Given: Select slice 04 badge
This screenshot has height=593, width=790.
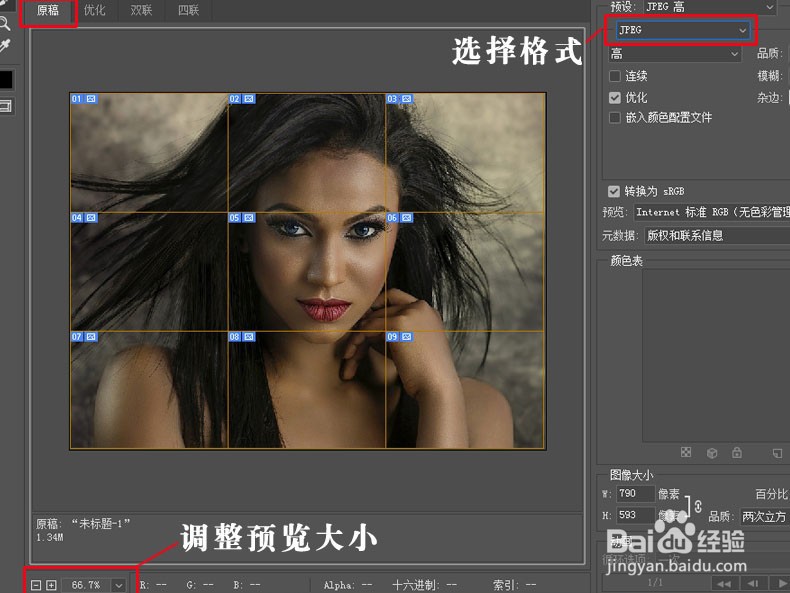Looking at the screenshot, I should tap(84, 218).
